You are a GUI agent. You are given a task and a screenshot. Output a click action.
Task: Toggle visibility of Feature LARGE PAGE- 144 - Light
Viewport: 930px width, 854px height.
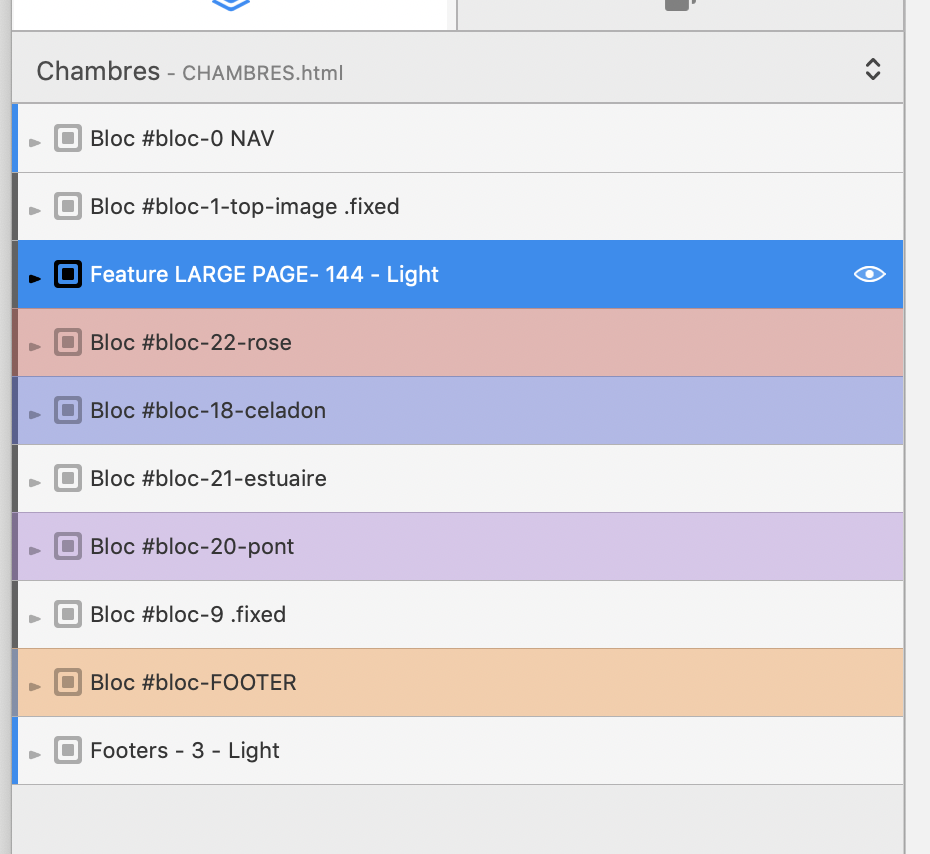(869, 274)
